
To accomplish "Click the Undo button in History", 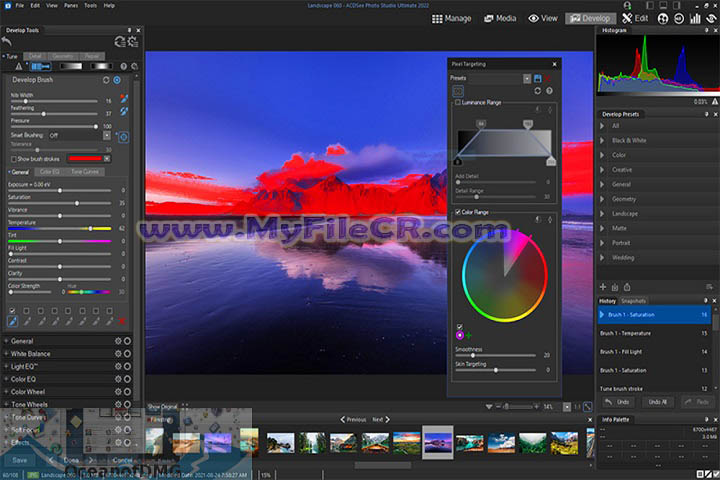I will pos(617,402).
